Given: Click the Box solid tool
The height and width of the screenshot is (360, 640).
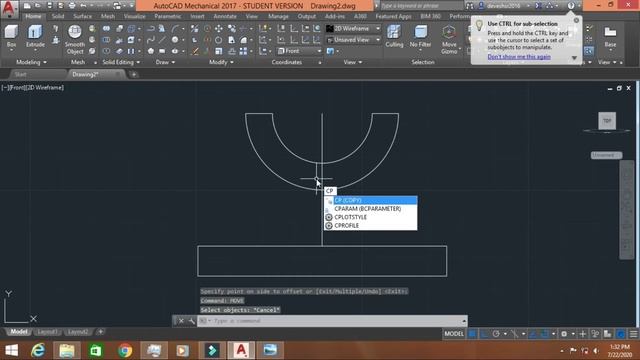Looking at the screenshot, I should click(11, 36).
